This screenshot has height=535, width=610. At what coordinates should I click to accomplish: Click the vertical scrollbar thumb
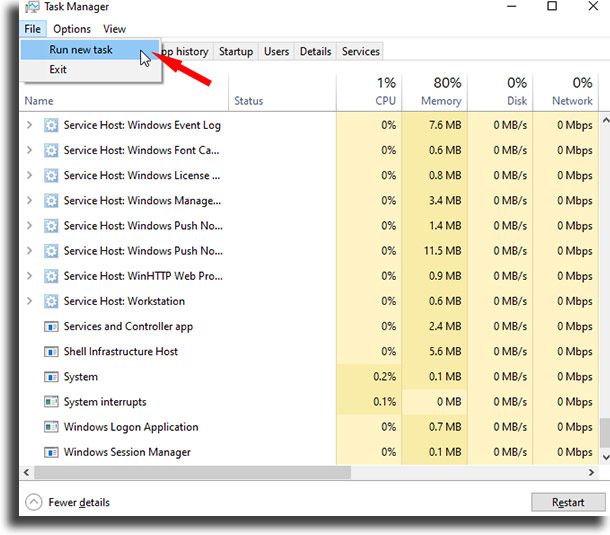coord(605,433)
